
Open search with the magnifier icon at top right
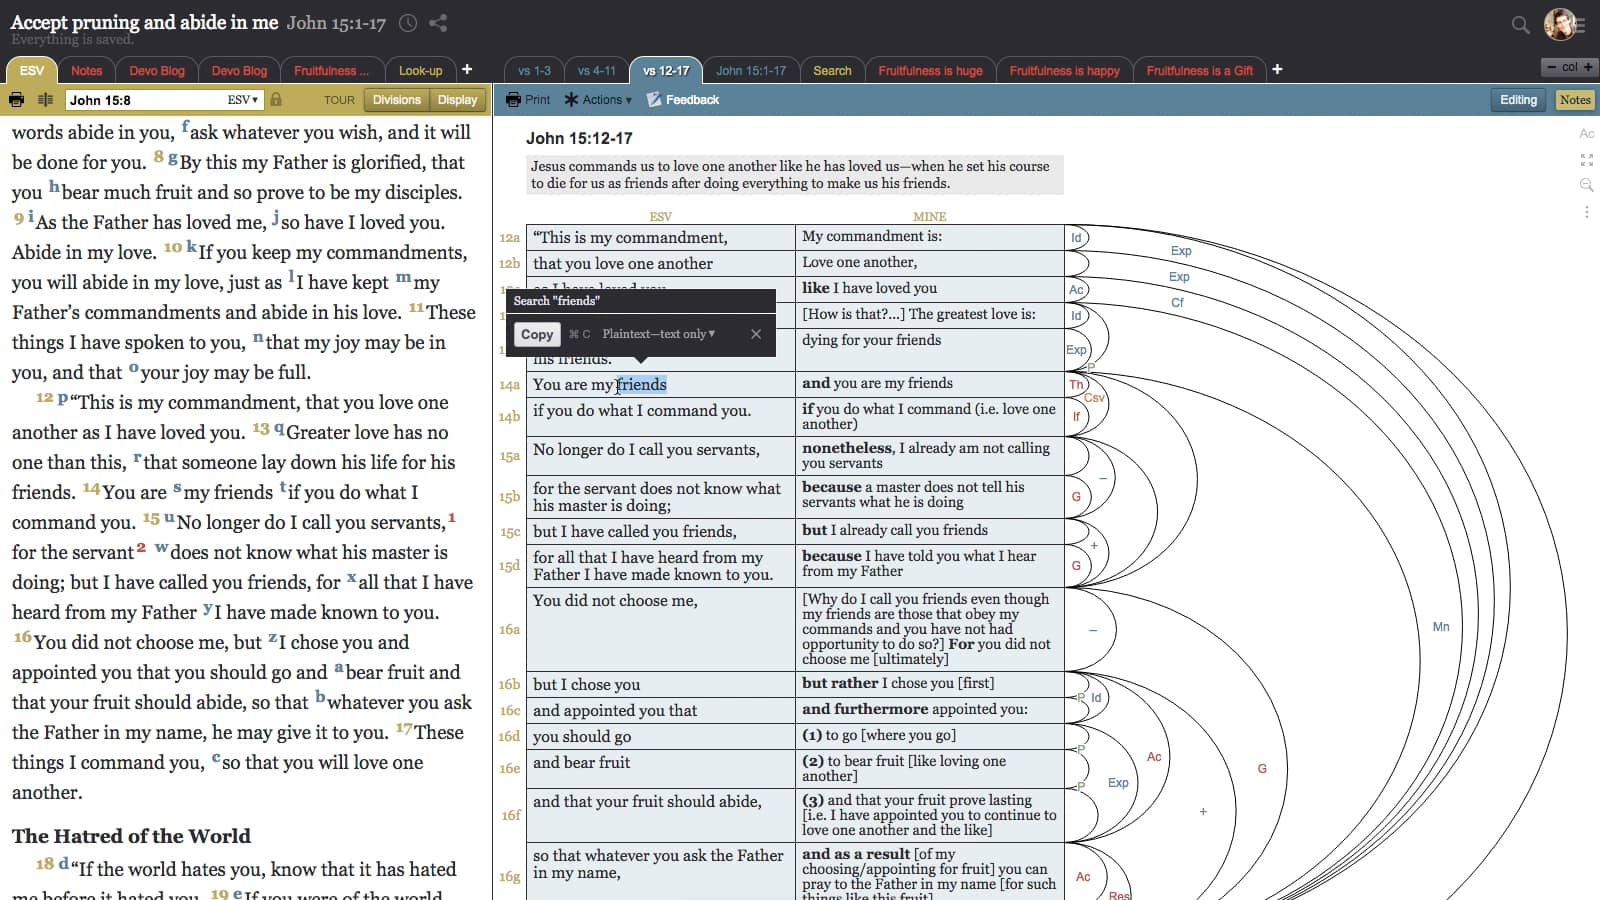(1520, 25)
